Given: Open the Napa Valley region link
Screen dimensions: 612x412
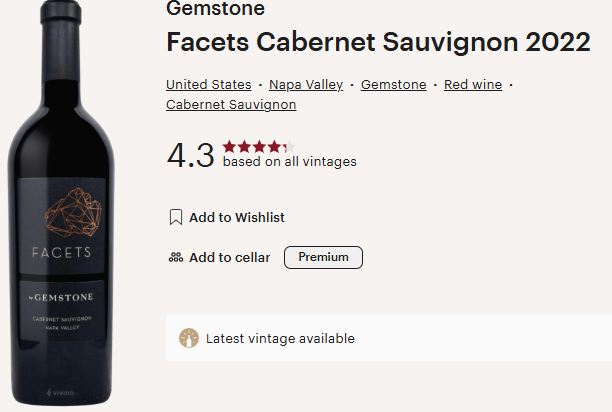Looking at the screenshot, I should 306,85.
